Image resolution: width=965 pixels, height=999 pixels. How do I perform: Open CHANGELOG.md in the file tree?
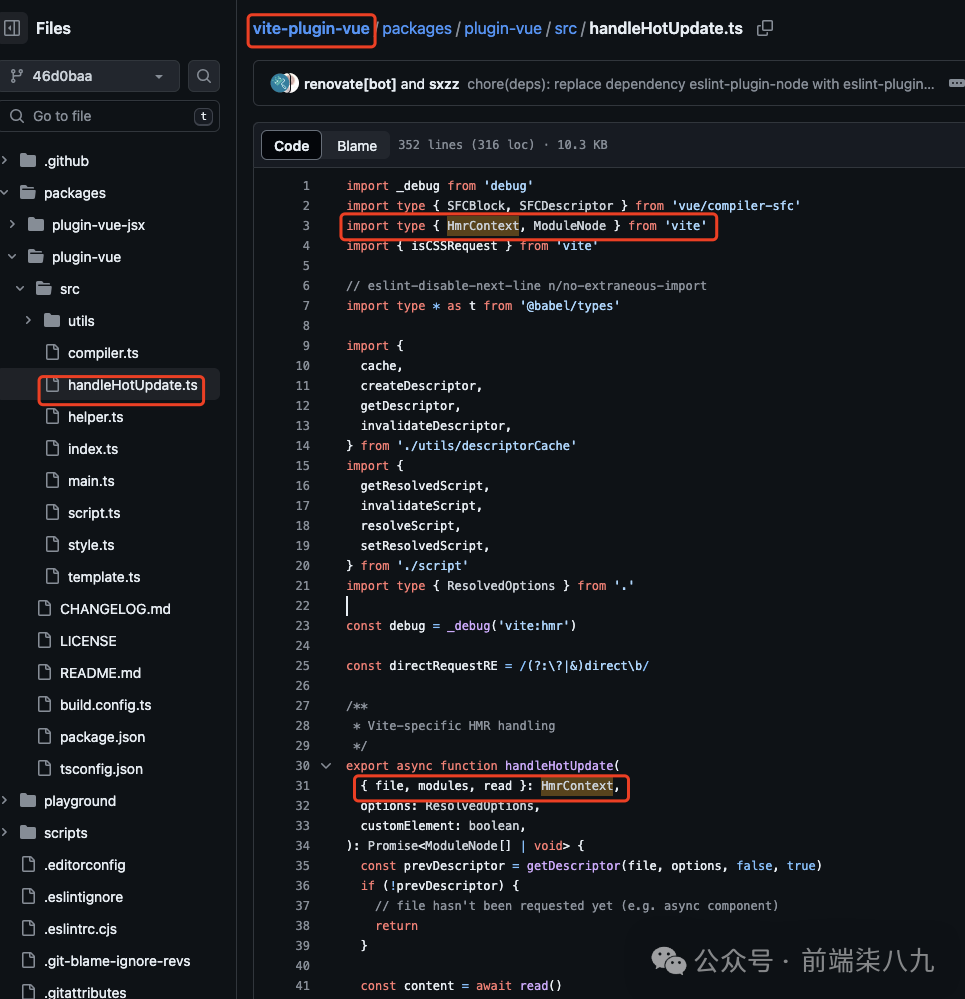[x=115, y=609]
